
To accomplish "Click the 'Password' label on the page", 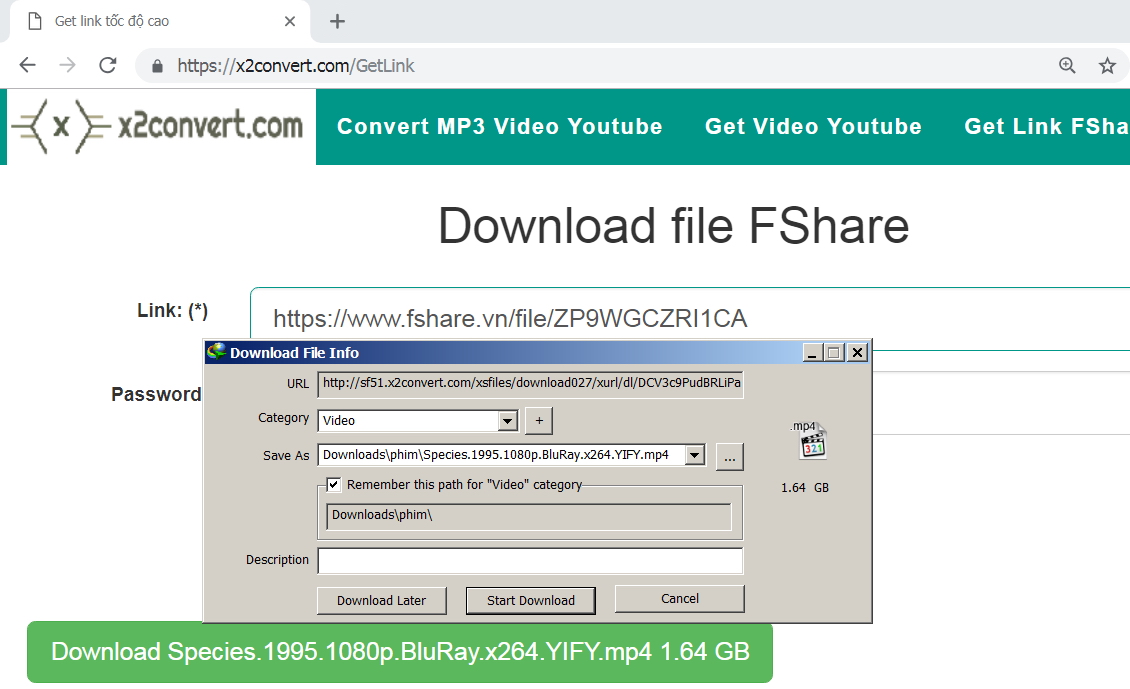I will tap(156, 394).
